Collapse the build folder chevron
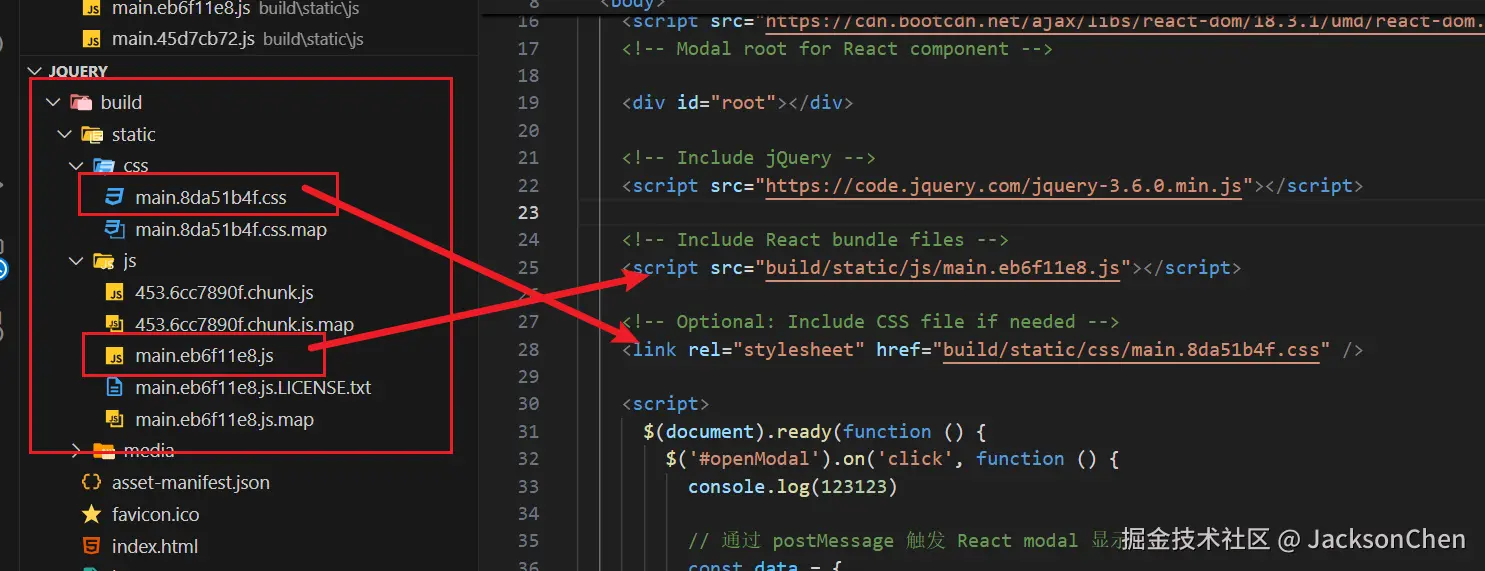 coord(52,102)
